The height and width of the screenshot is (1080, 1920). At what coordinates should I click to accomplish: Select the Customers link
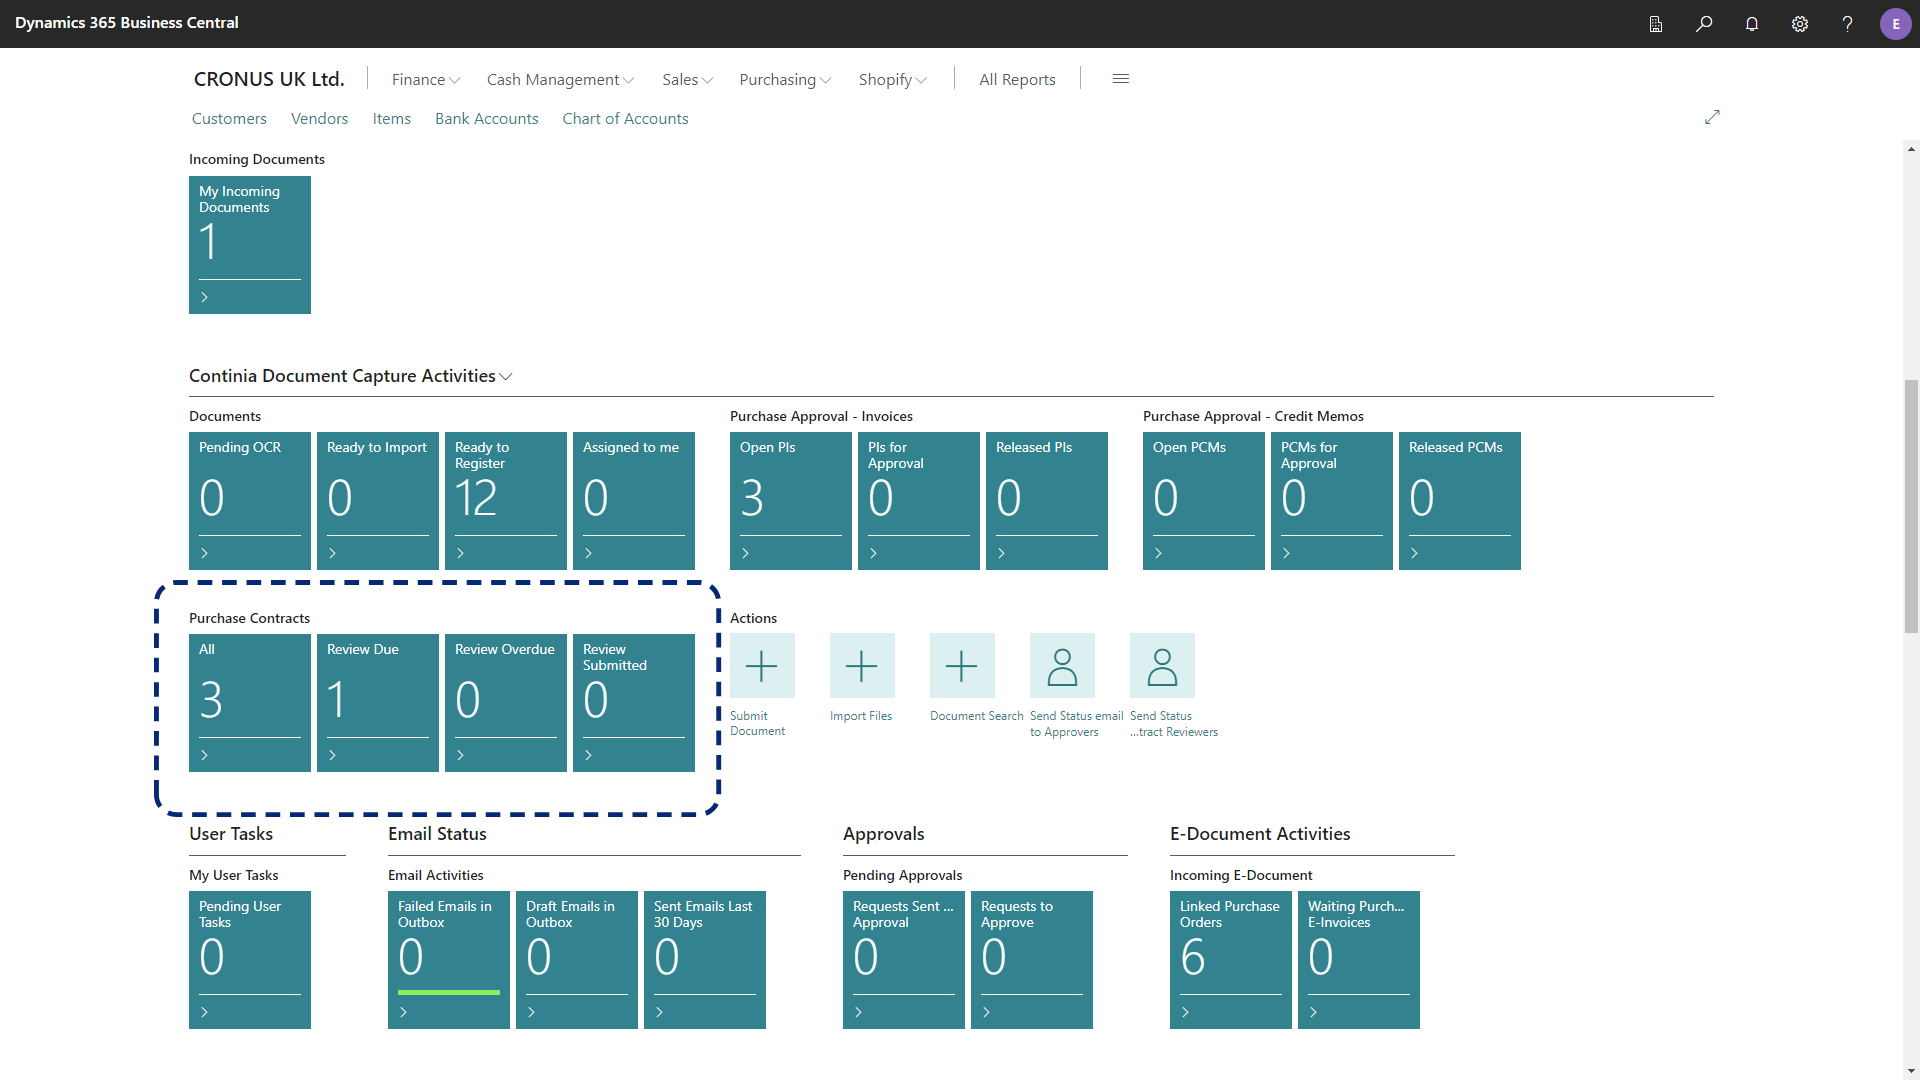227,117
